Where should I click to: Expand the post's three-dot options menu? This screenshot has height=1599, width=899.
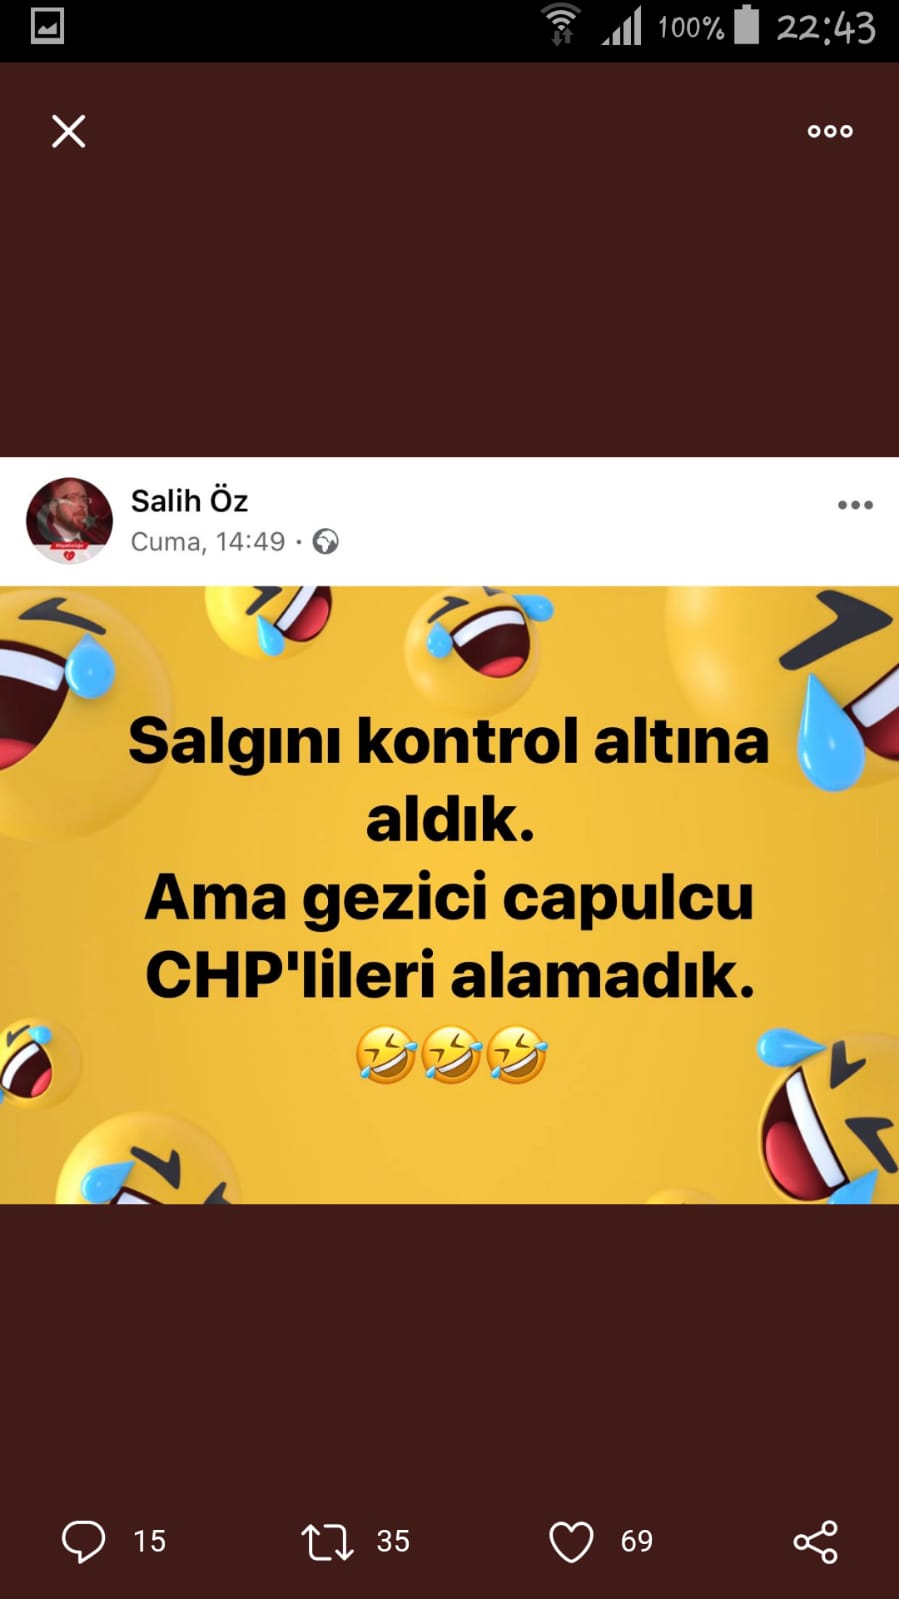855,505
